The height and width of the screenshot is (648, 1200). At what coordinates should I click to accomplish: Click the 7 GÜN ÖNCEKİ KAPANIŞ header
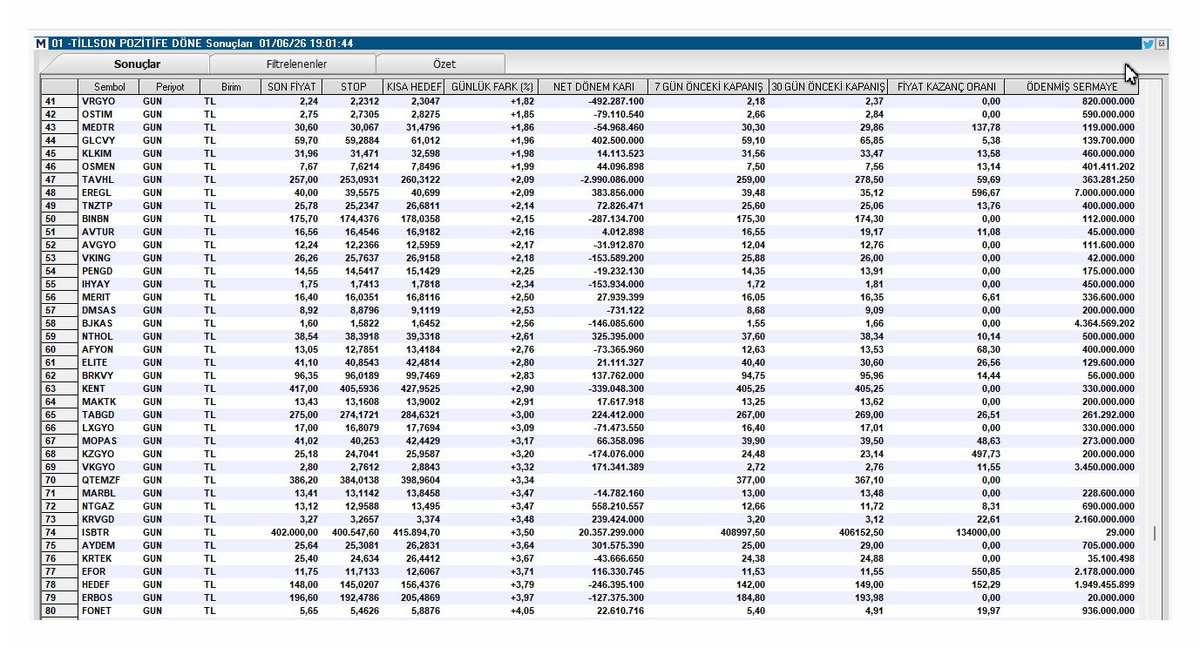pos(708,87)
